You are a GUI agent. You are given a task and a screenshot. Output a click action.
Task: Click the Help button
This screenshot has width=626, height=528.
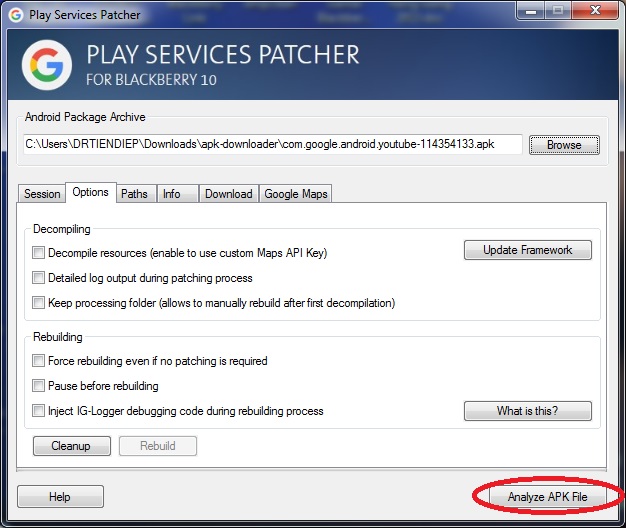60,497
